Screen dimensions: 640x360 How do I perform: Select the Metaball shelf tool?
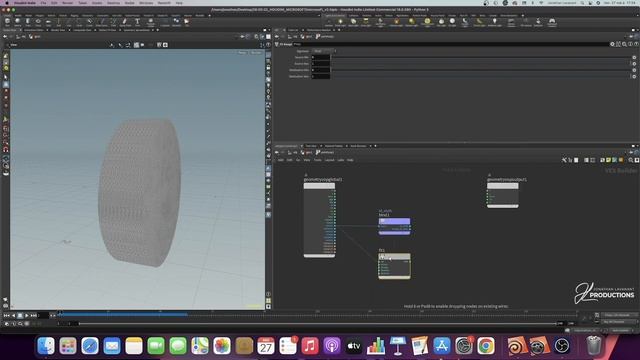click(x=177, y=22)
